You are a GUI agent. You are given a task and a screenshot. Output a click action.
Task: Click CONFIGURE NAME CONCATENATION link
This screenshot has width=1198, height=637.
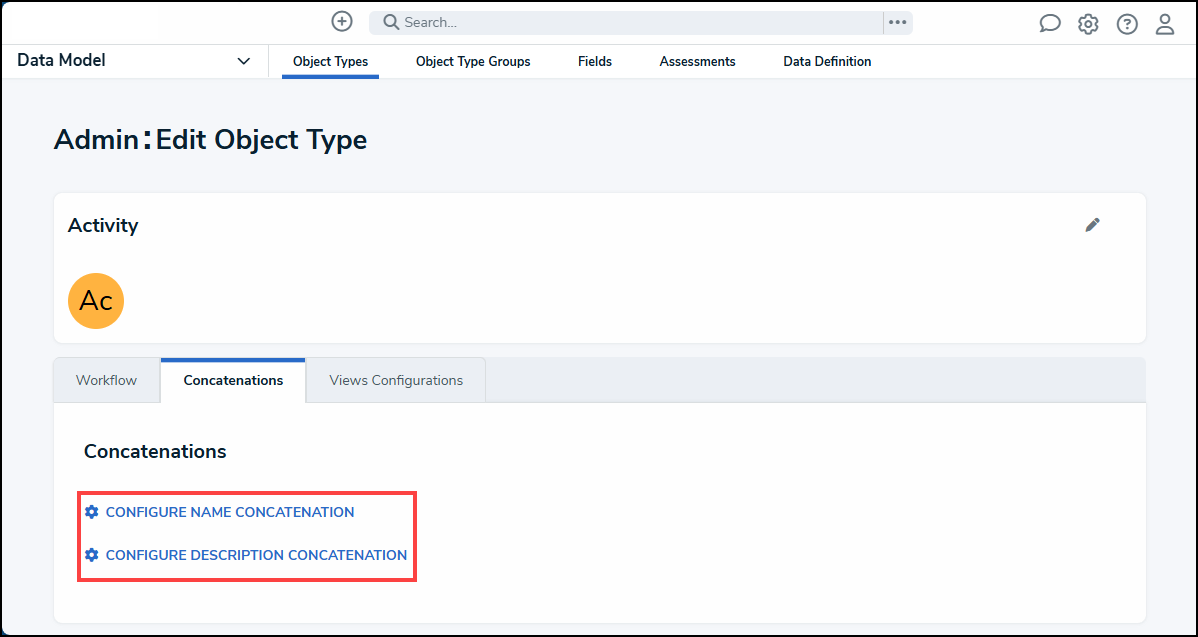(230, 512)
